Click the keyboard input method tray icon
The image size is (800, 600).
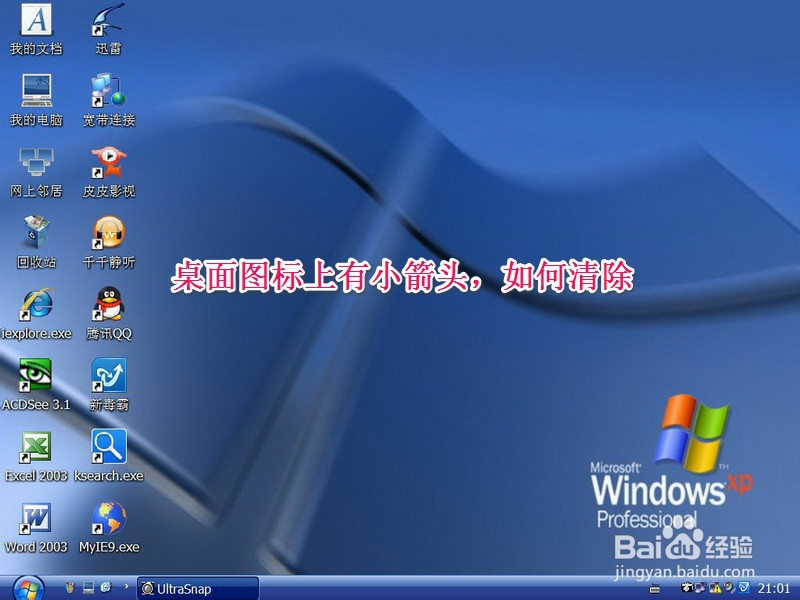655,589
